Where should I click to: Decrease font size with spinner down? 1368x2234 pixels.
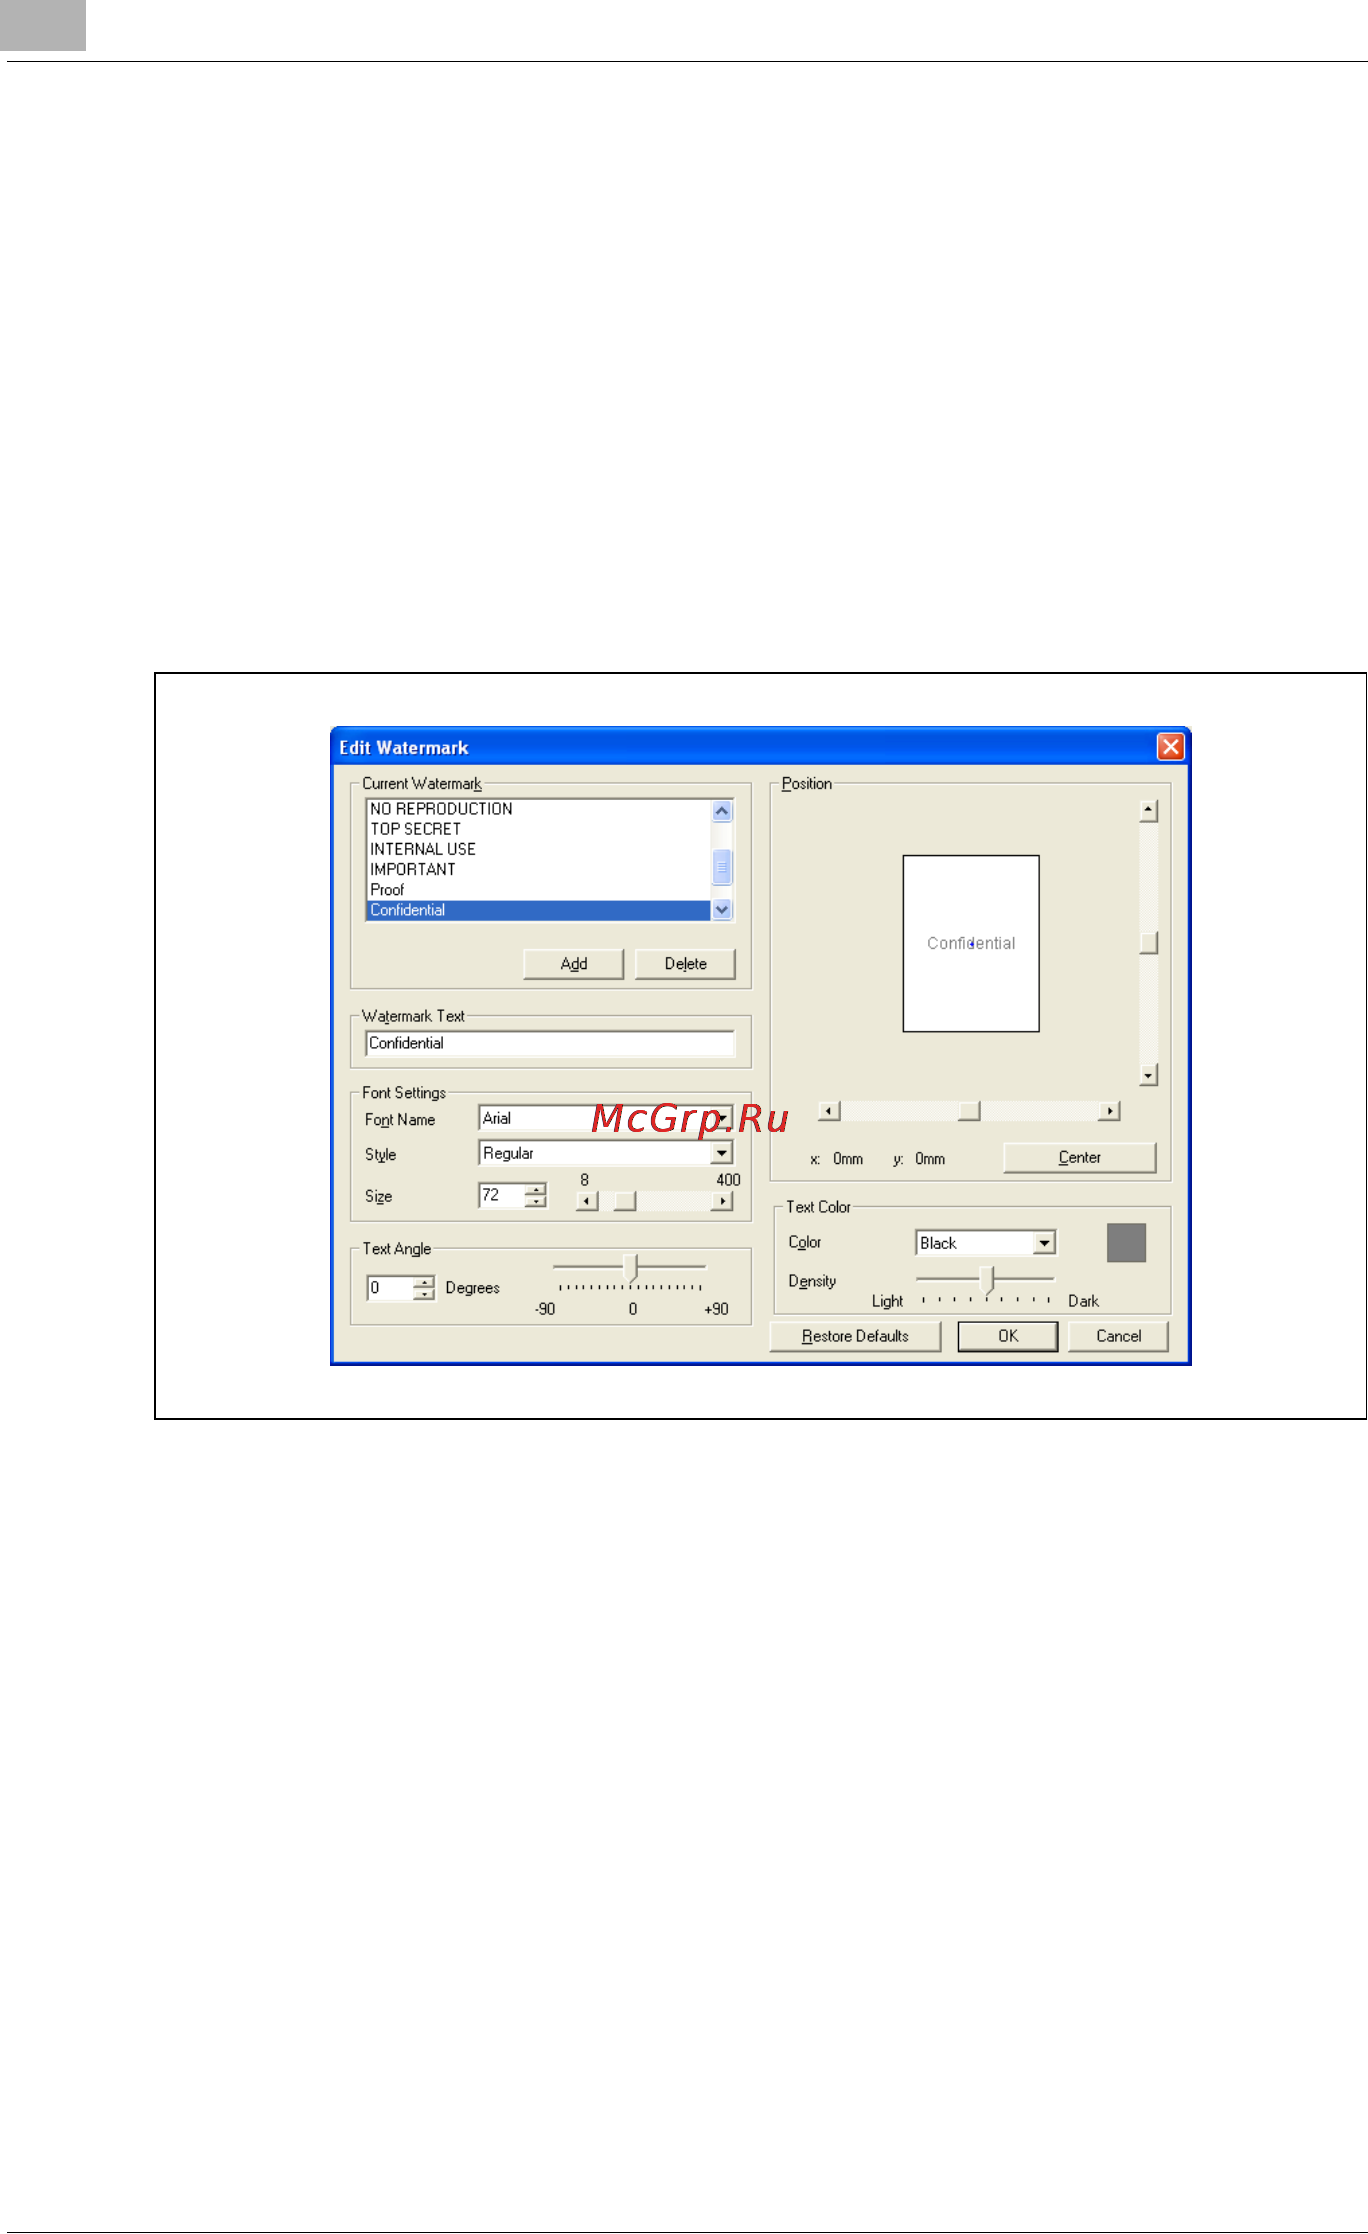point(537,1201)
